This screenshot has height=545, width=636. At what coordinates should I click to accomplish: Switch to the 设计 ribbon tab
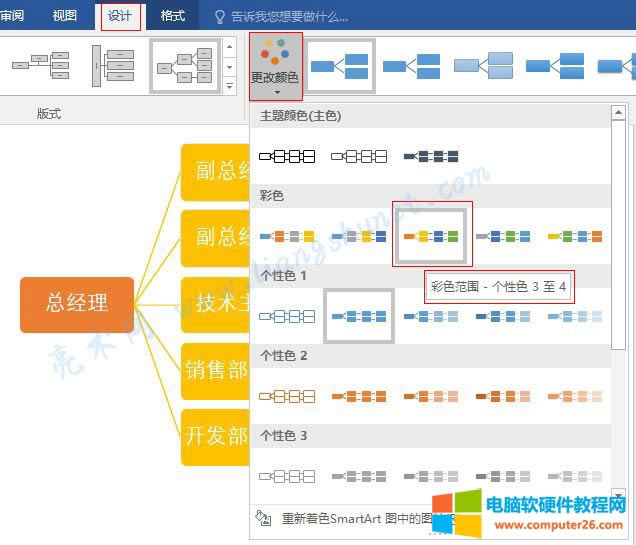pyautogui.click(x=120, y=16)
